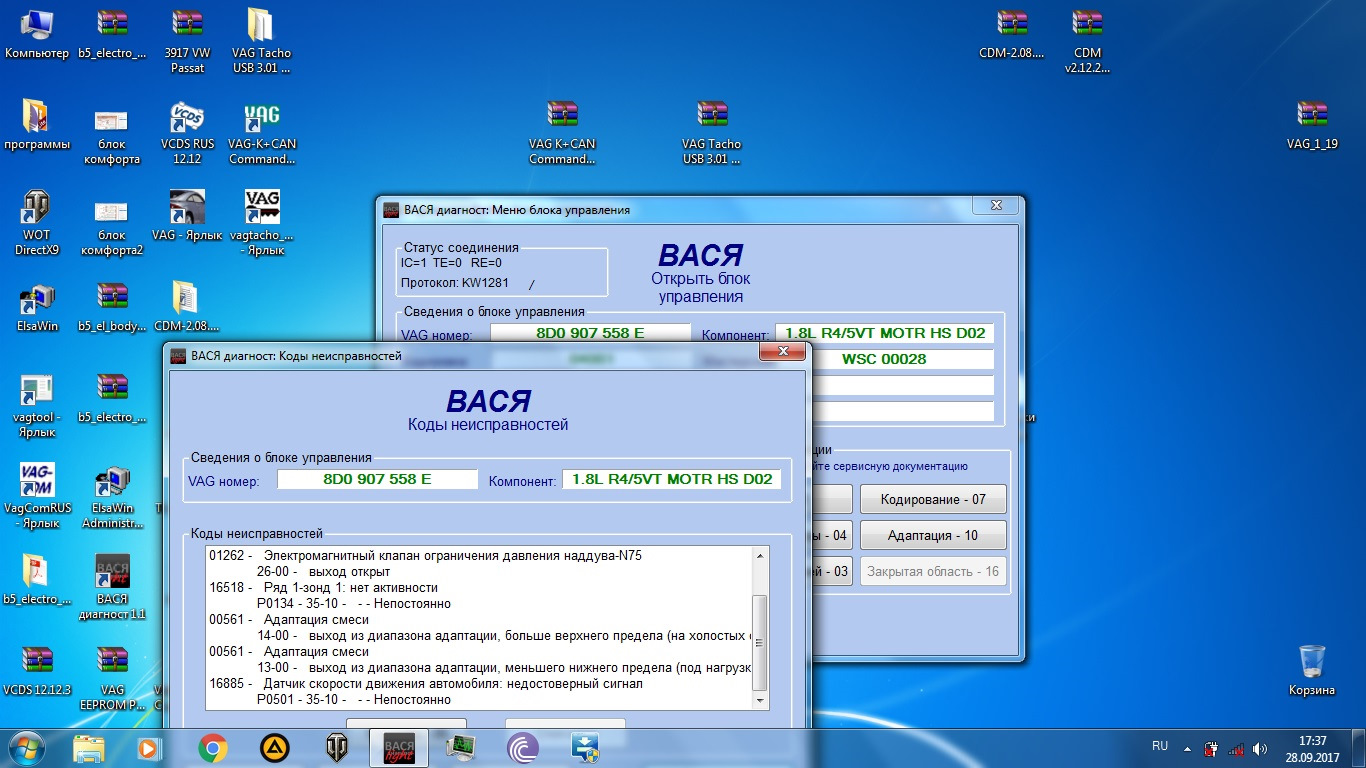
Task: Open the Recycle Bin (Корзина)
Action: tap(1311, 663)
